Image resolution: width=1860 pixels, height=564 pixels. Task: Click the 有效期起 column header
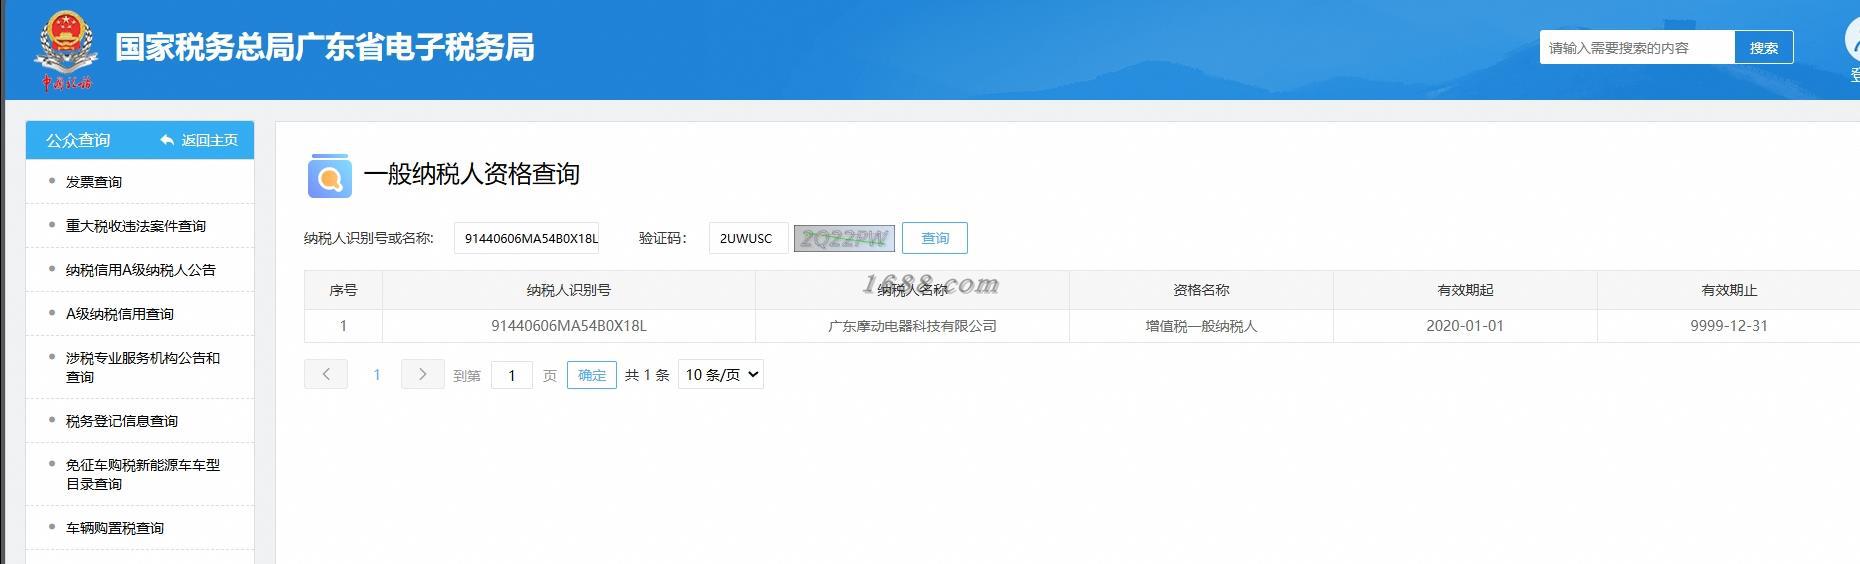point(1465,290)
